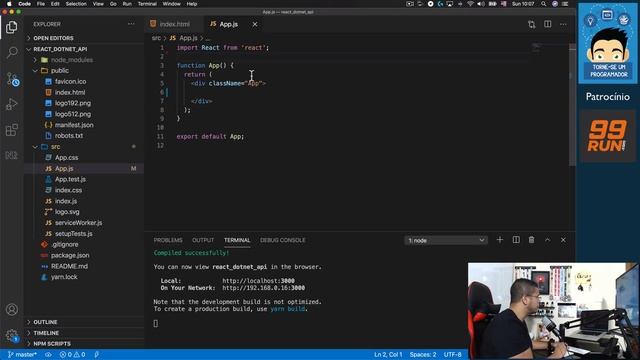This screenshot has width=640, height=360.
Task: Open the Manage gear icon
Action: (x=12, y=336)
